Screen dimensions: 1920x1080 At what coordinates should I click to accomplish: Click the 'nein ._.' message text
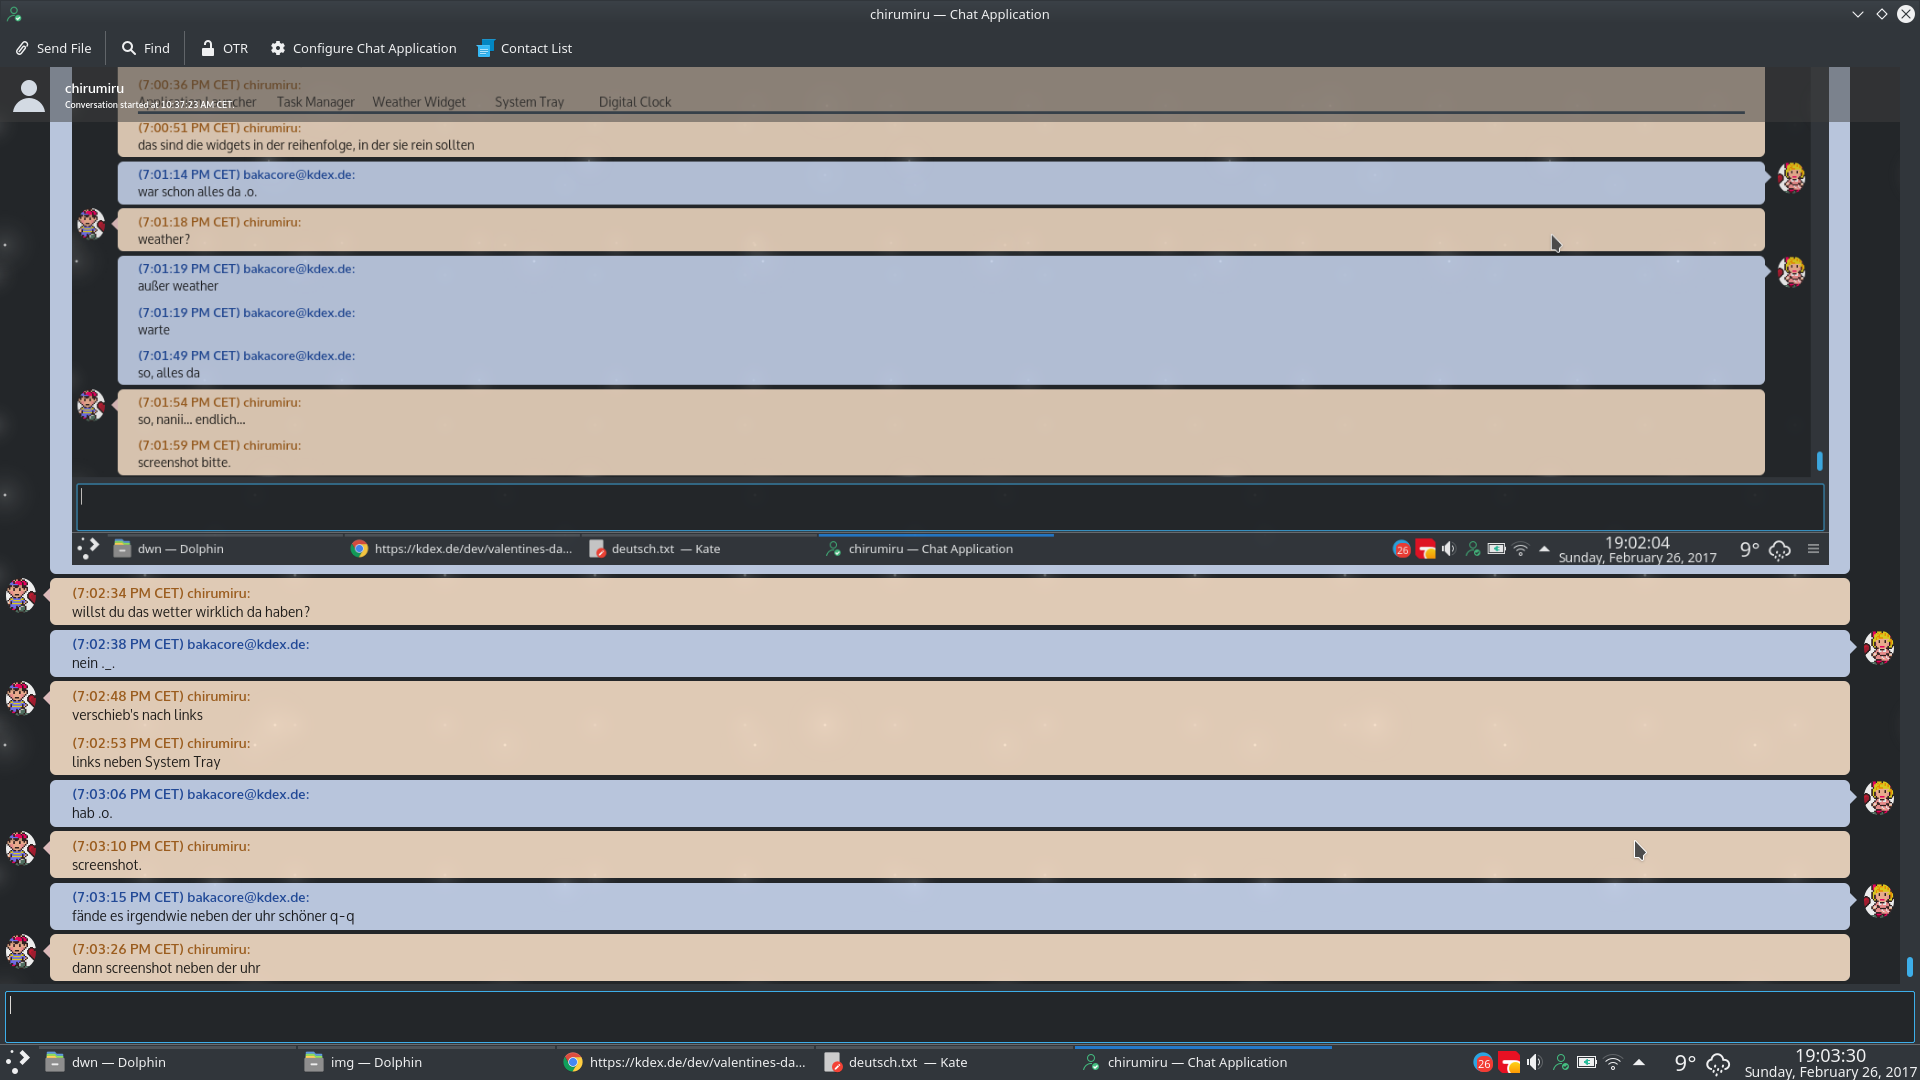click(x=93, y=663)
